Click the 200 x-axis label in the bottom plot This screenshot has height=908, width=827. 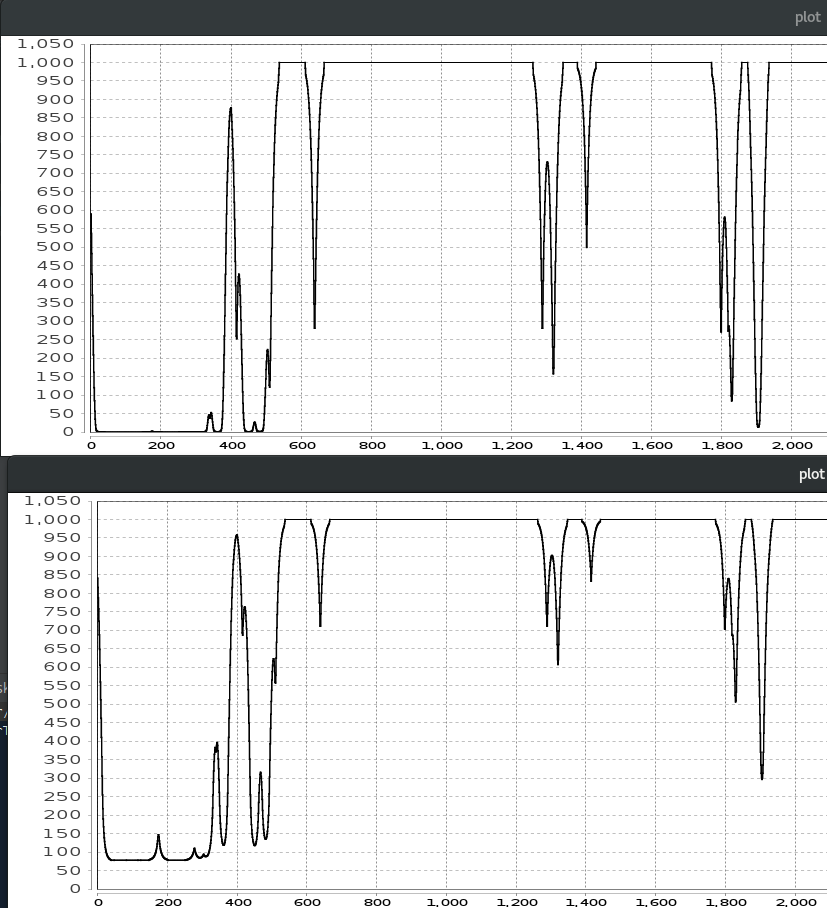pyautogui.click(x=168, y=902)
